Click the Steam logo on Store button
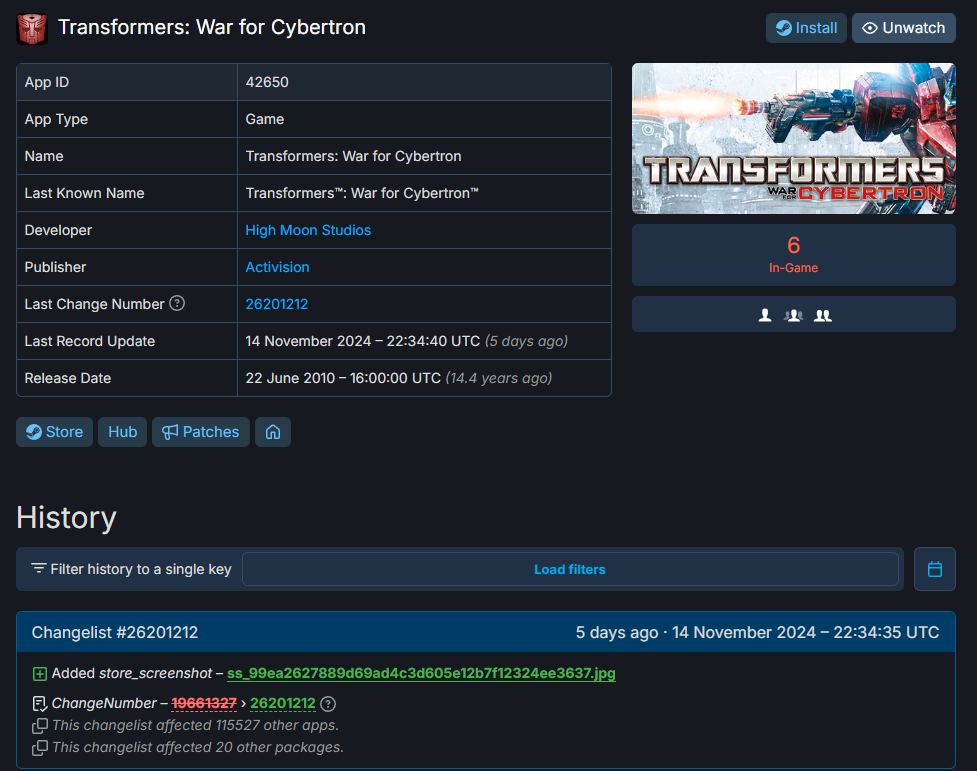The image size is (977, 771). point(34,432)
